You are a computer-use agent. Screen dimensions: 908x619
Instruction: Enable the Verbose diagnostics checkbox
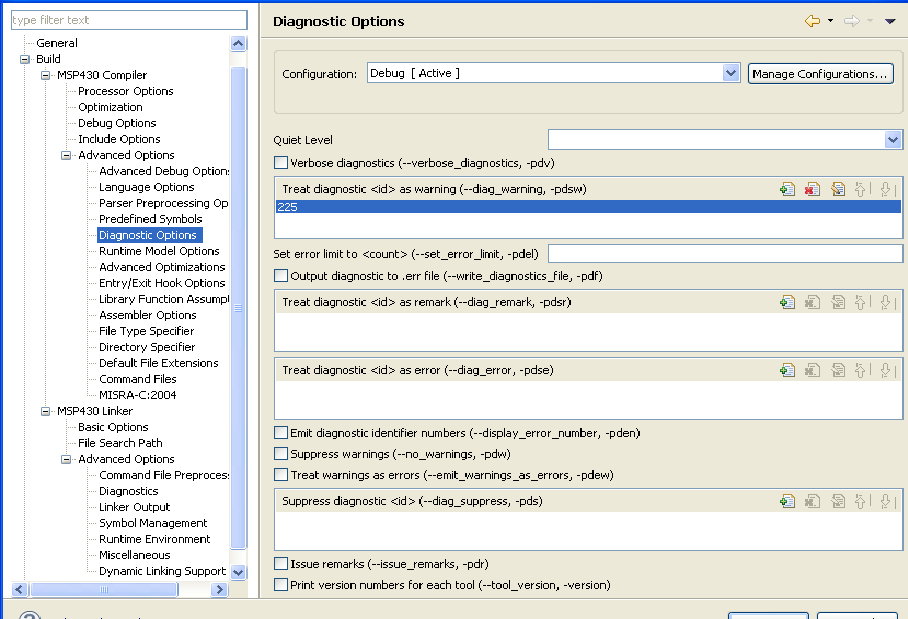pyautogui.click(x=281, y=162)
